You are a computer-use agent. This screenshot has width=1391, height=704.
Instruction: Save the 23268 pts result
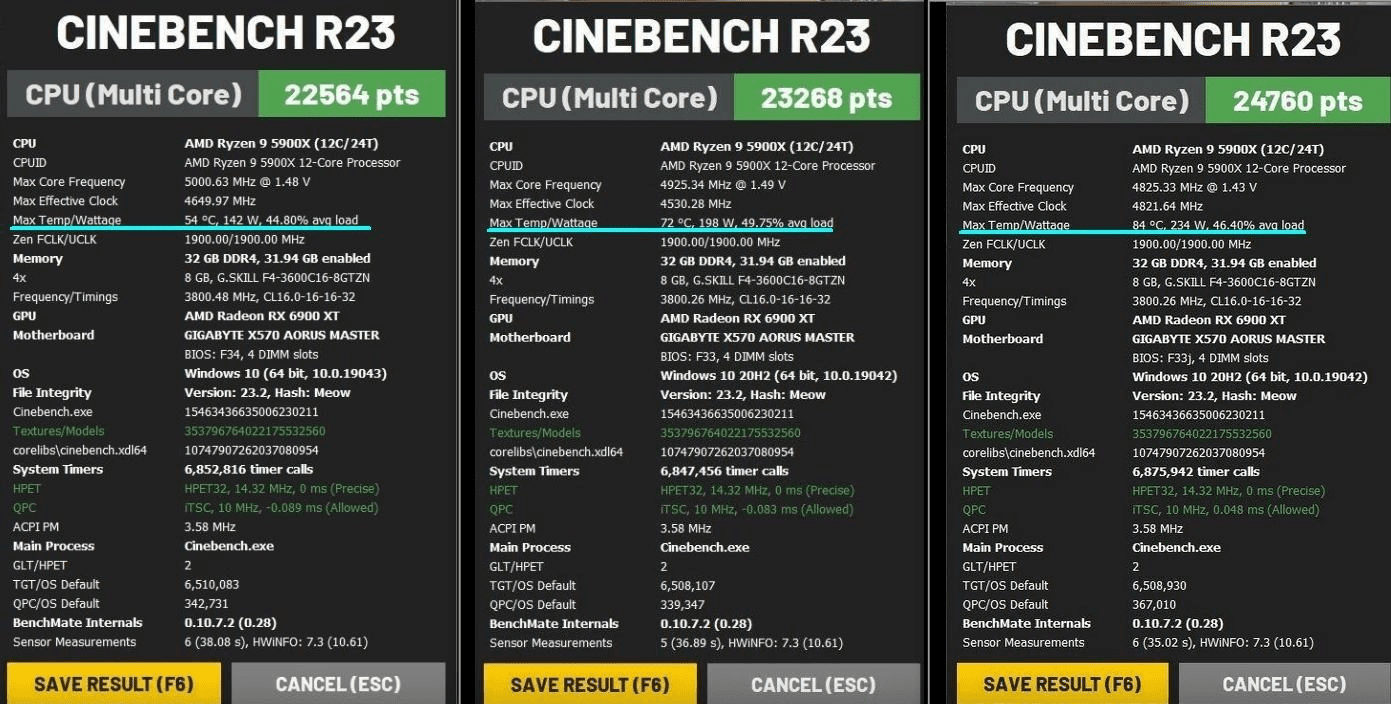(590, 685)
